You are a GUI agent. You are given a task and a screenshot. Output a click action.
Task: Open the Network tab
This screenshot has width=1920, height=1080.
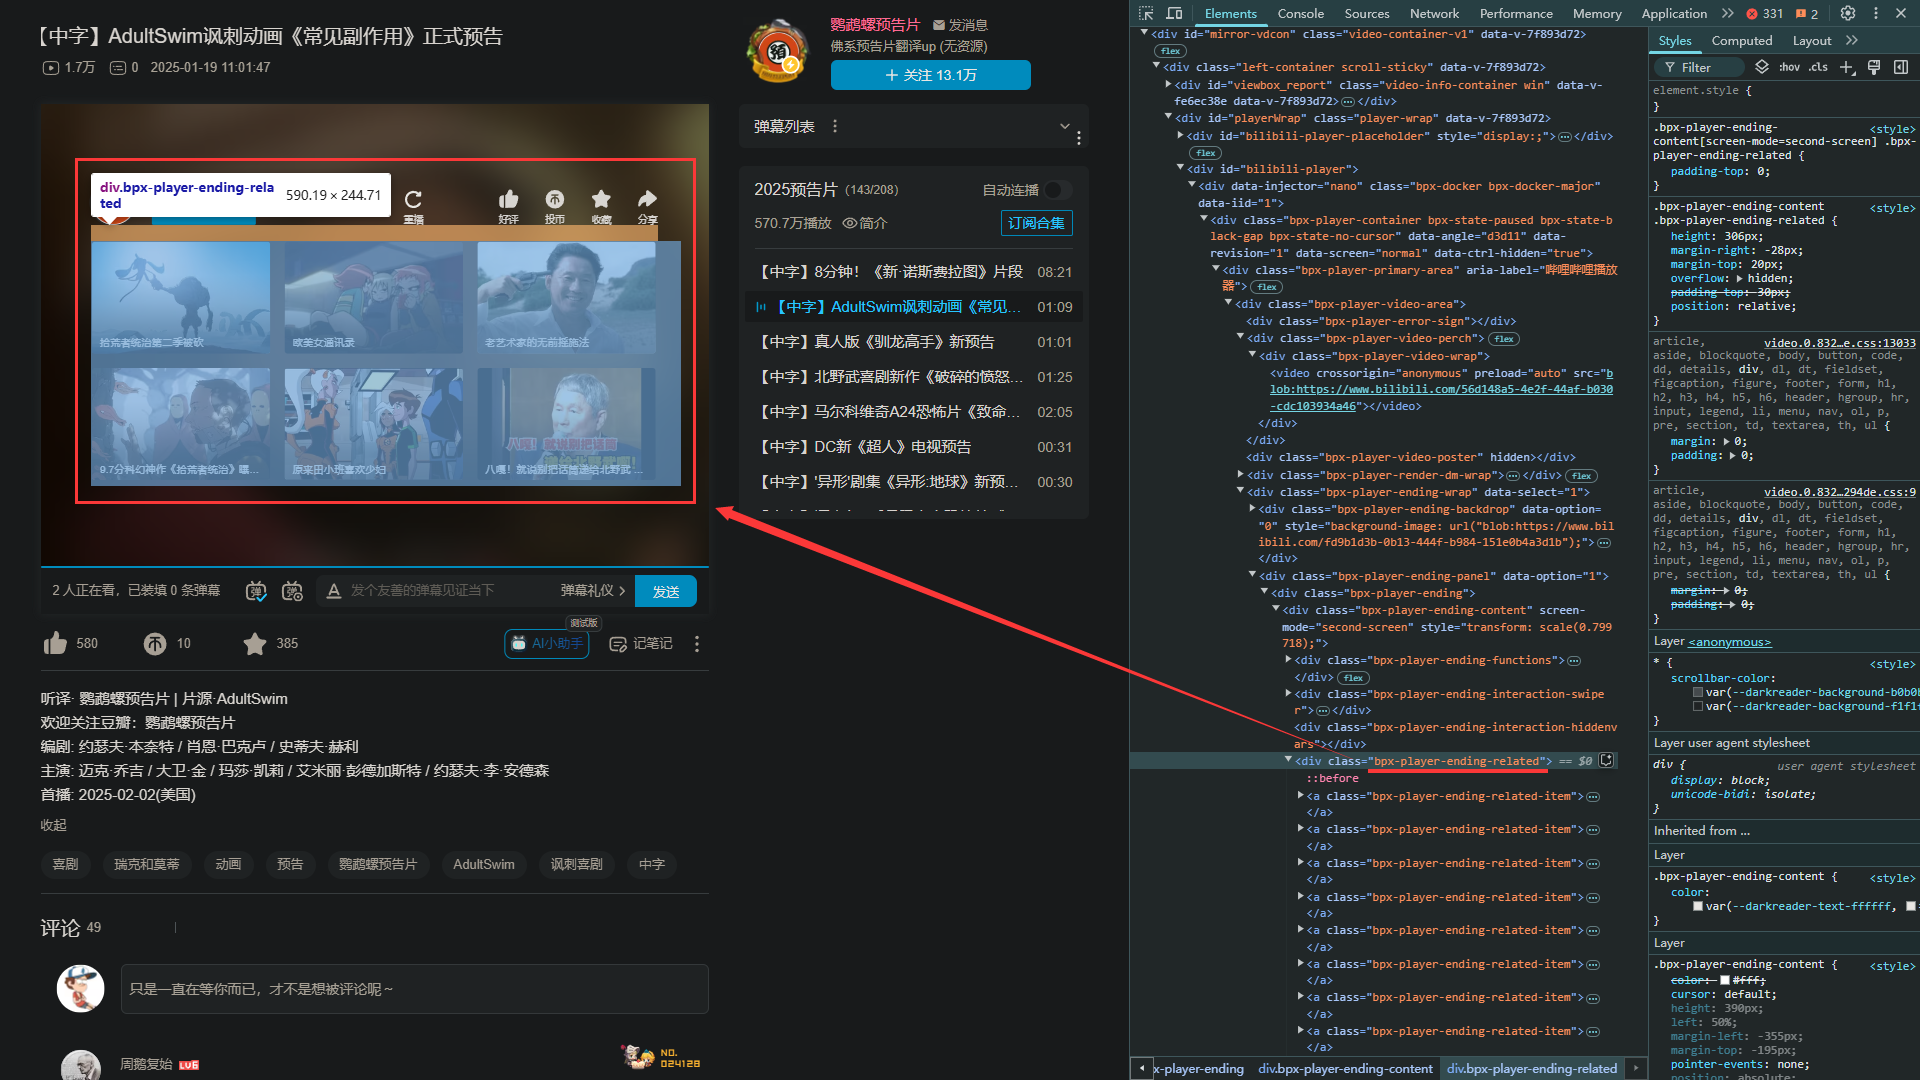point(1434,13)
